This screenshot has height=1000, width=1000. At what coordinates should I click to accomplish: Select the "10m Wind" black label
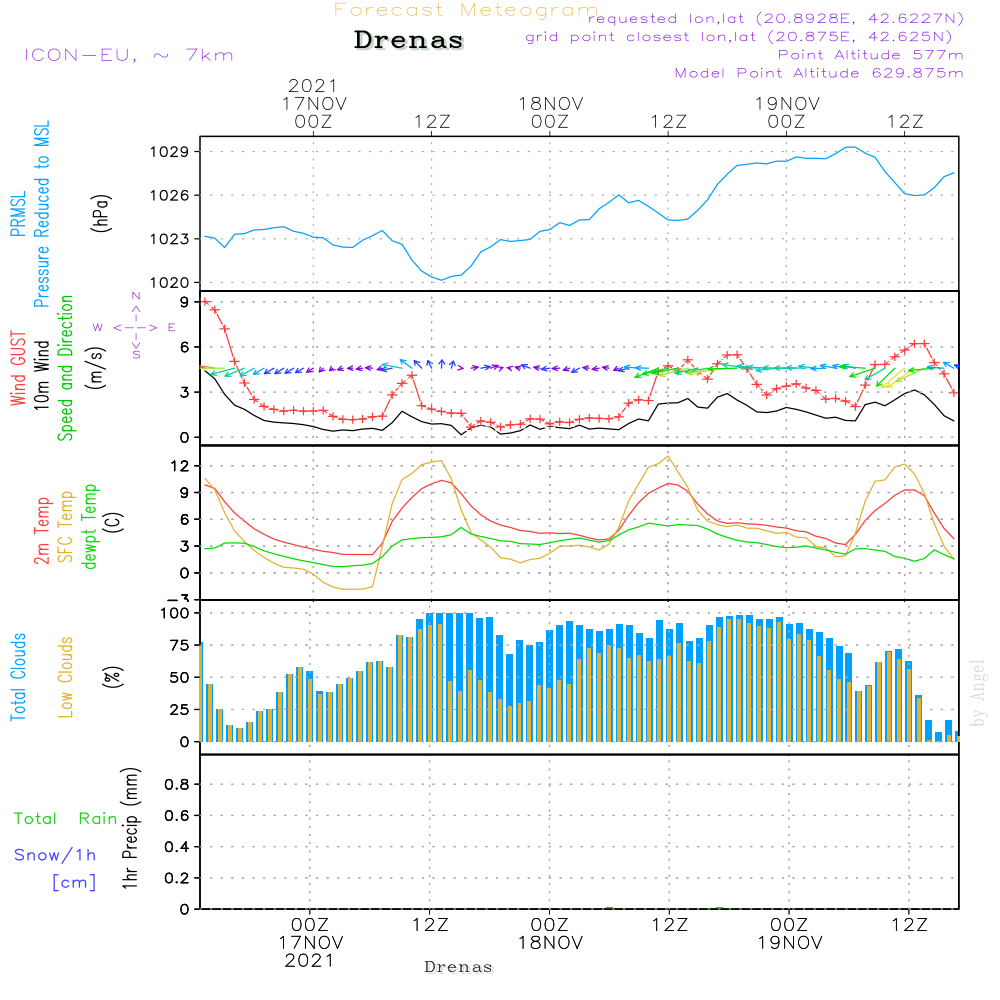[x=41, y=375]
